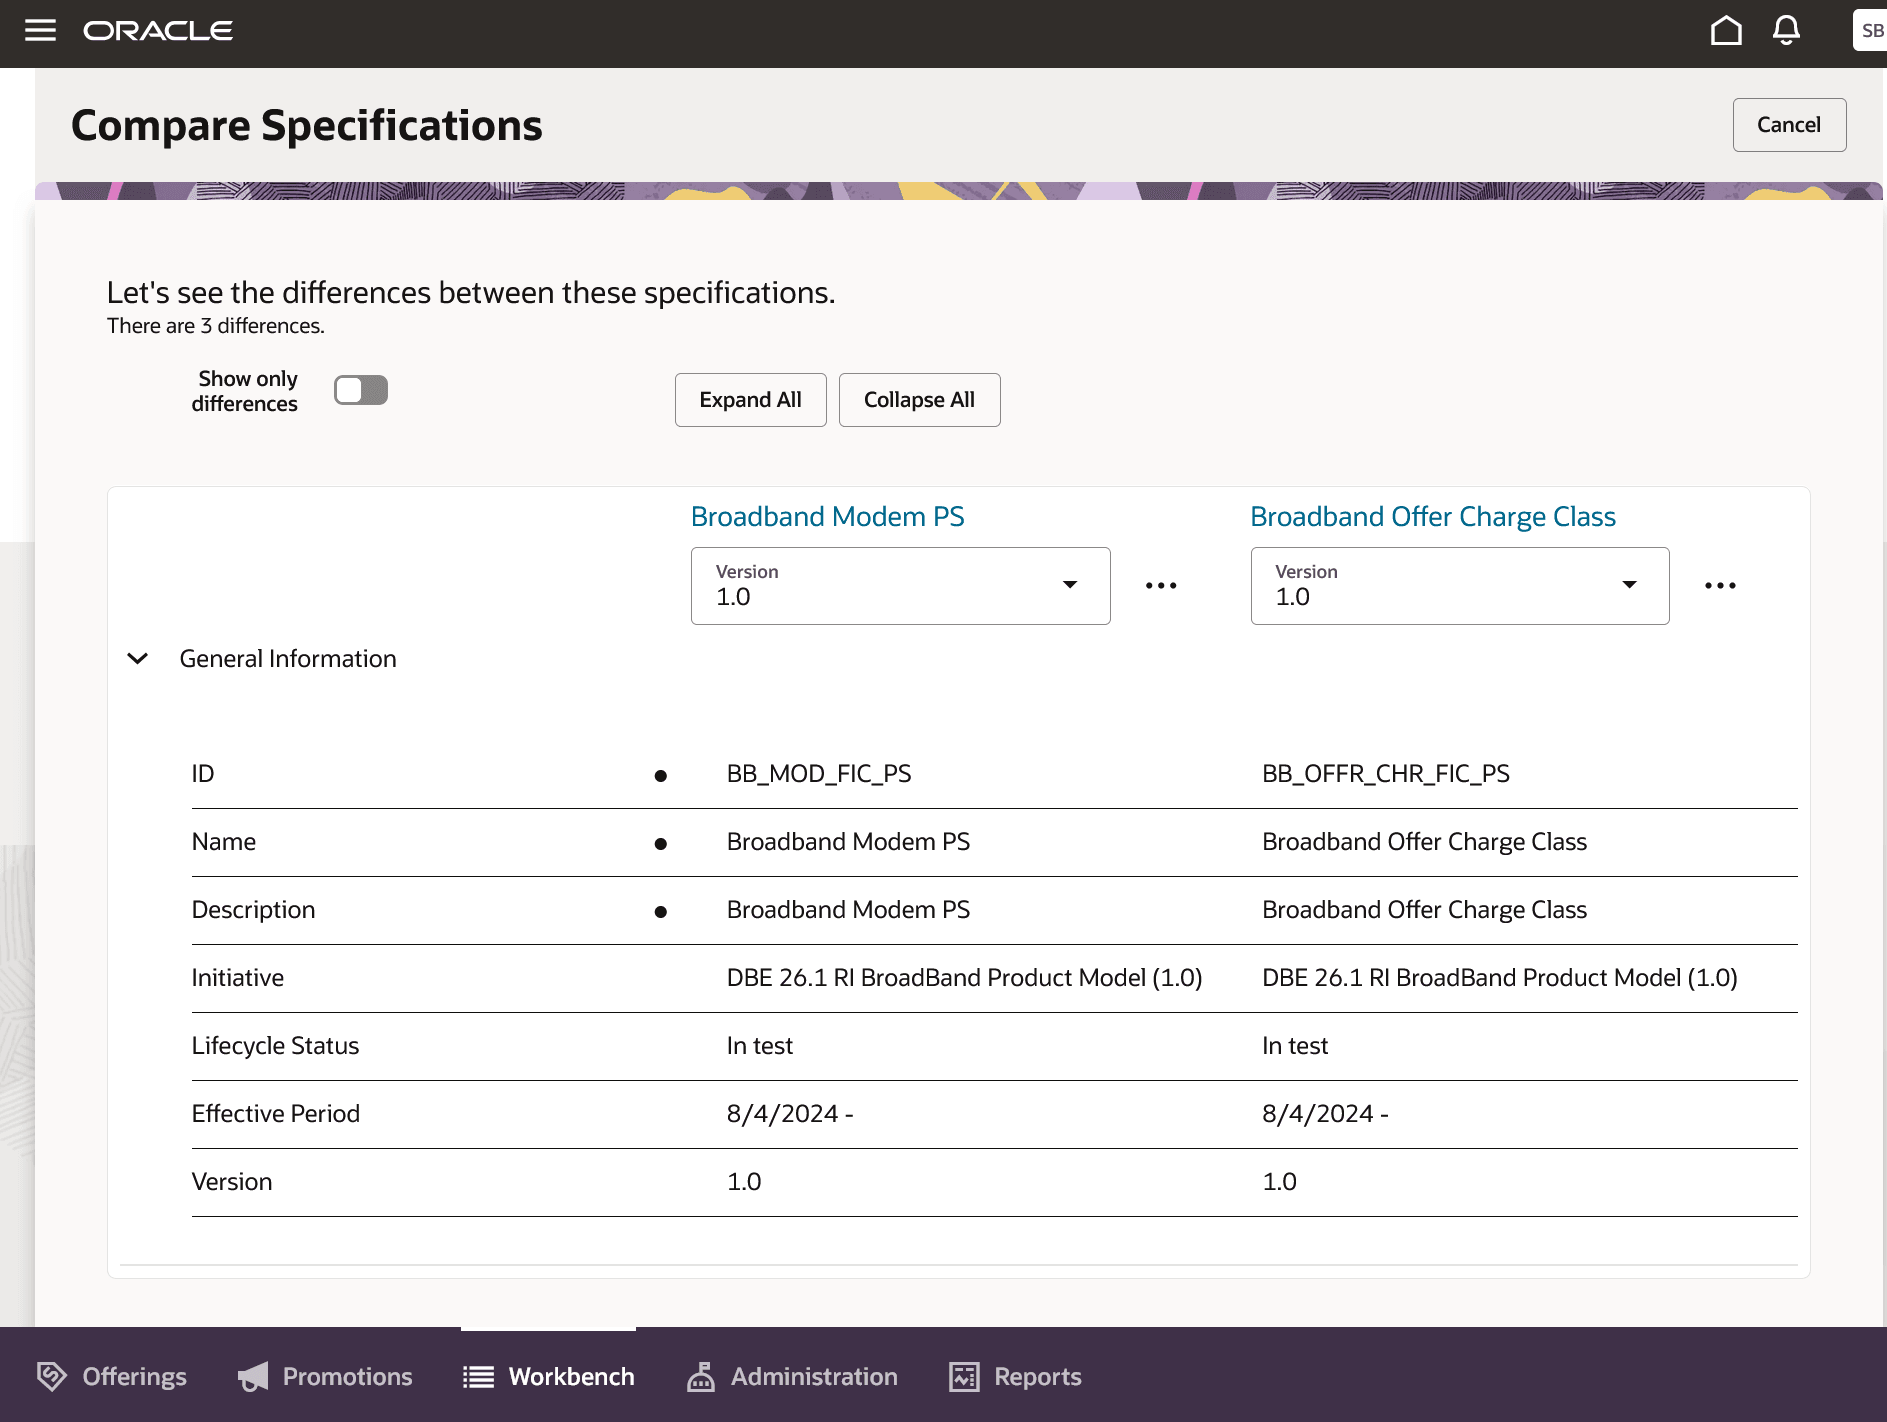Open the hamburger navigation menu
The height and width of the screenshot is (1422, 1887).
[x=40, y=30]
